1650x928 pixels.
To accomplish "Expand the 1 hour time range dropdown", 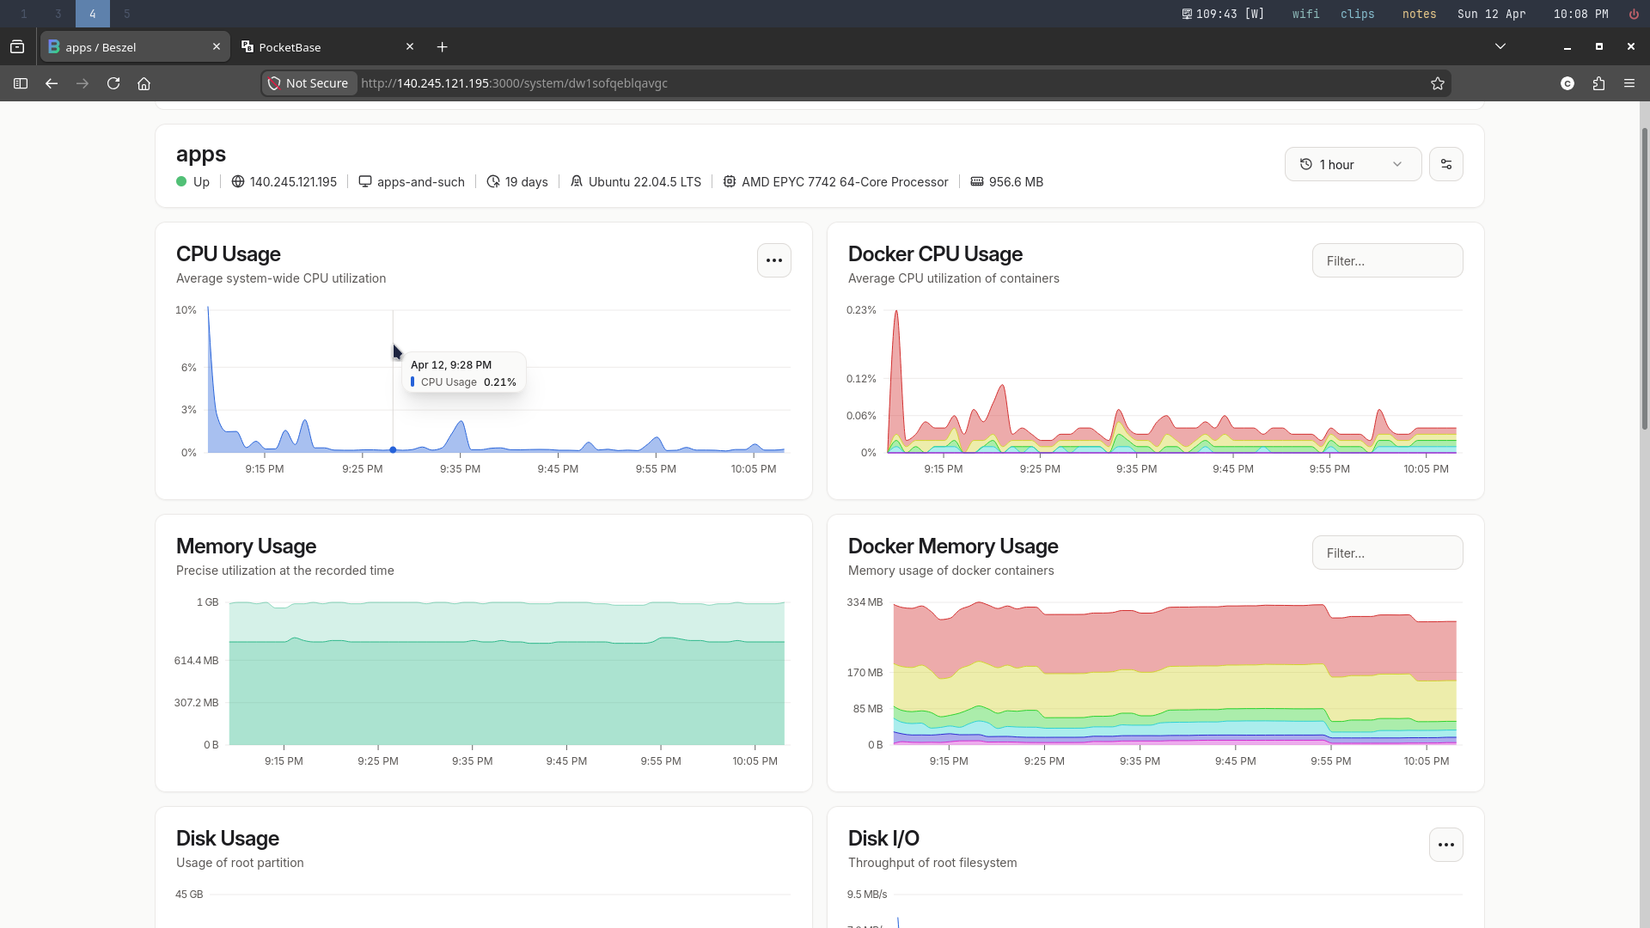I will pyautogui.click(x=1352, y=164).
